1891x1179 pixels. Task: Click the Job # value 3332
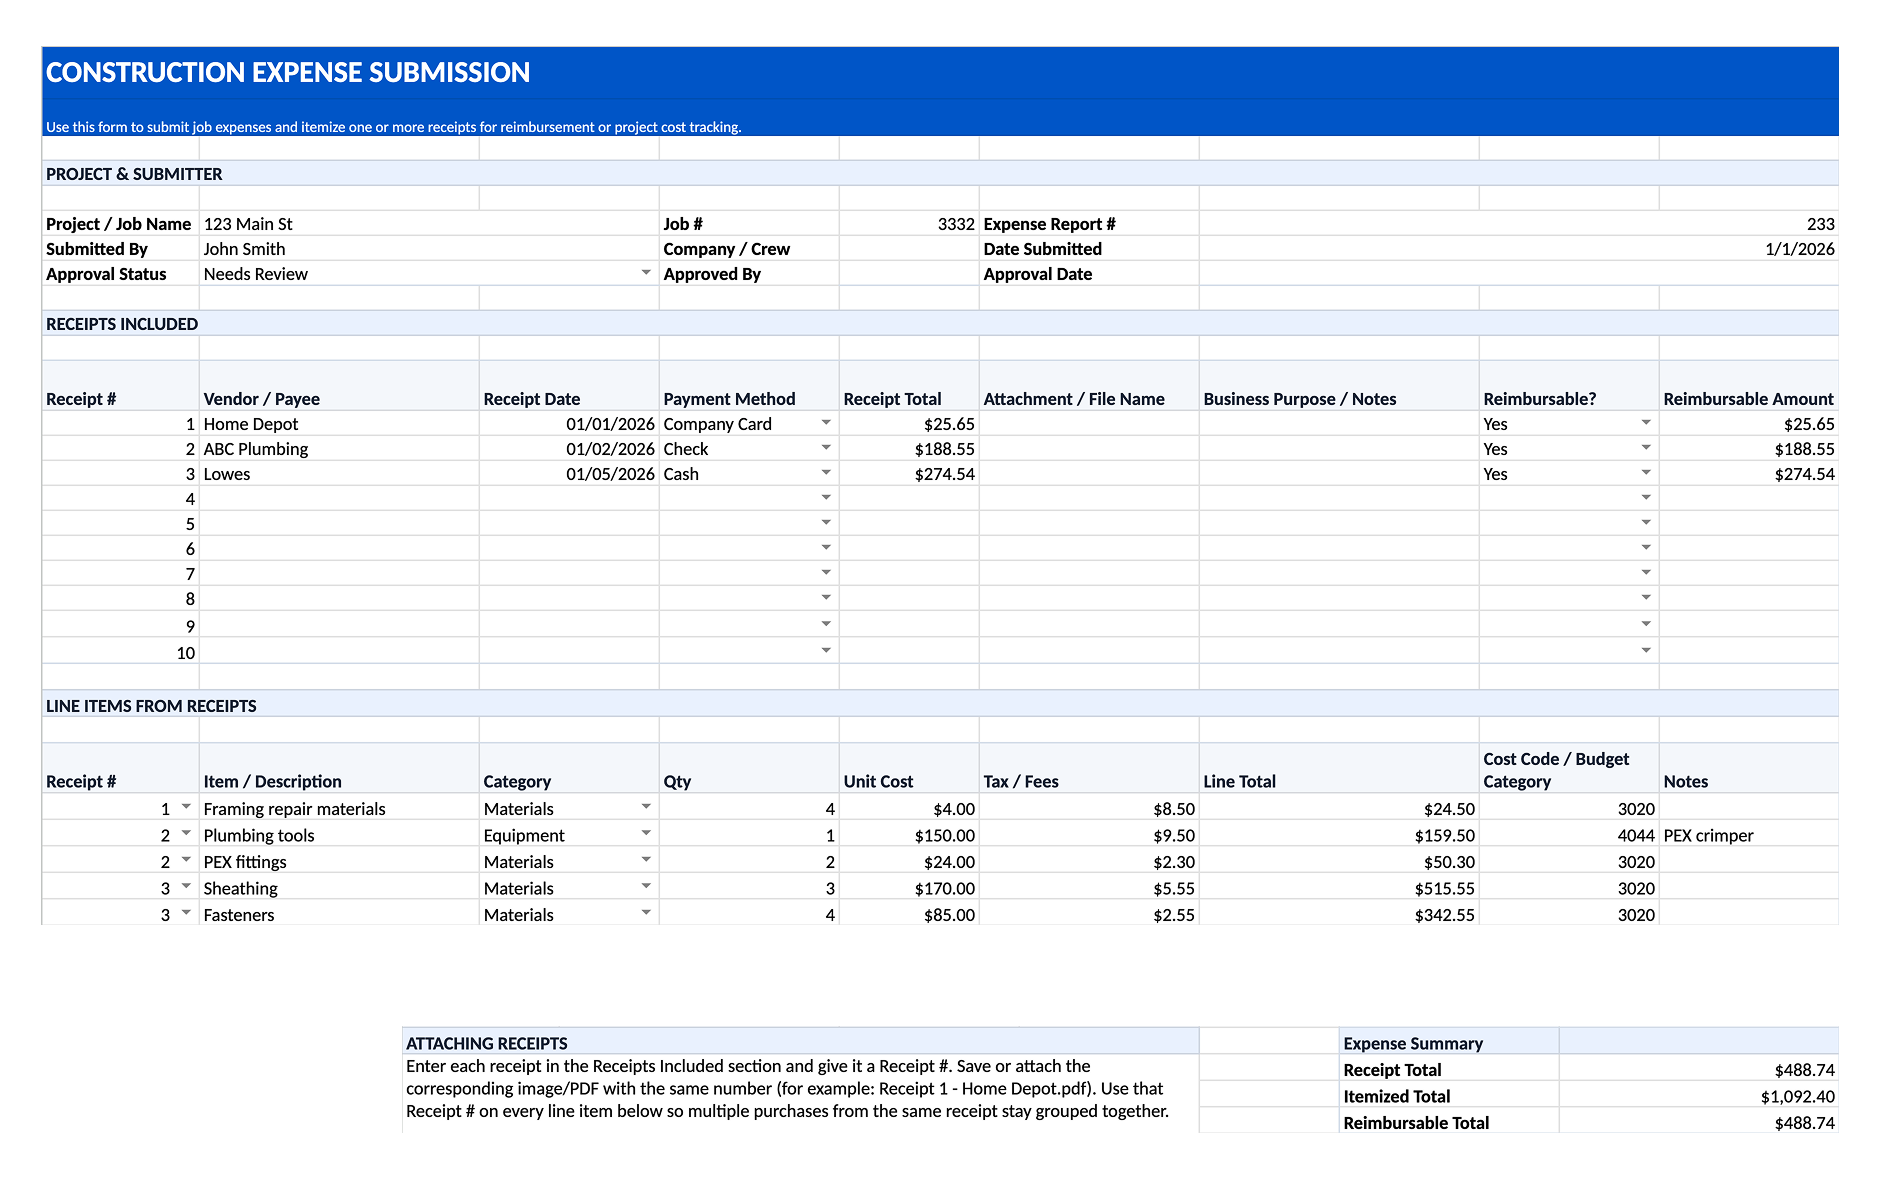click(x=909, y=224)
